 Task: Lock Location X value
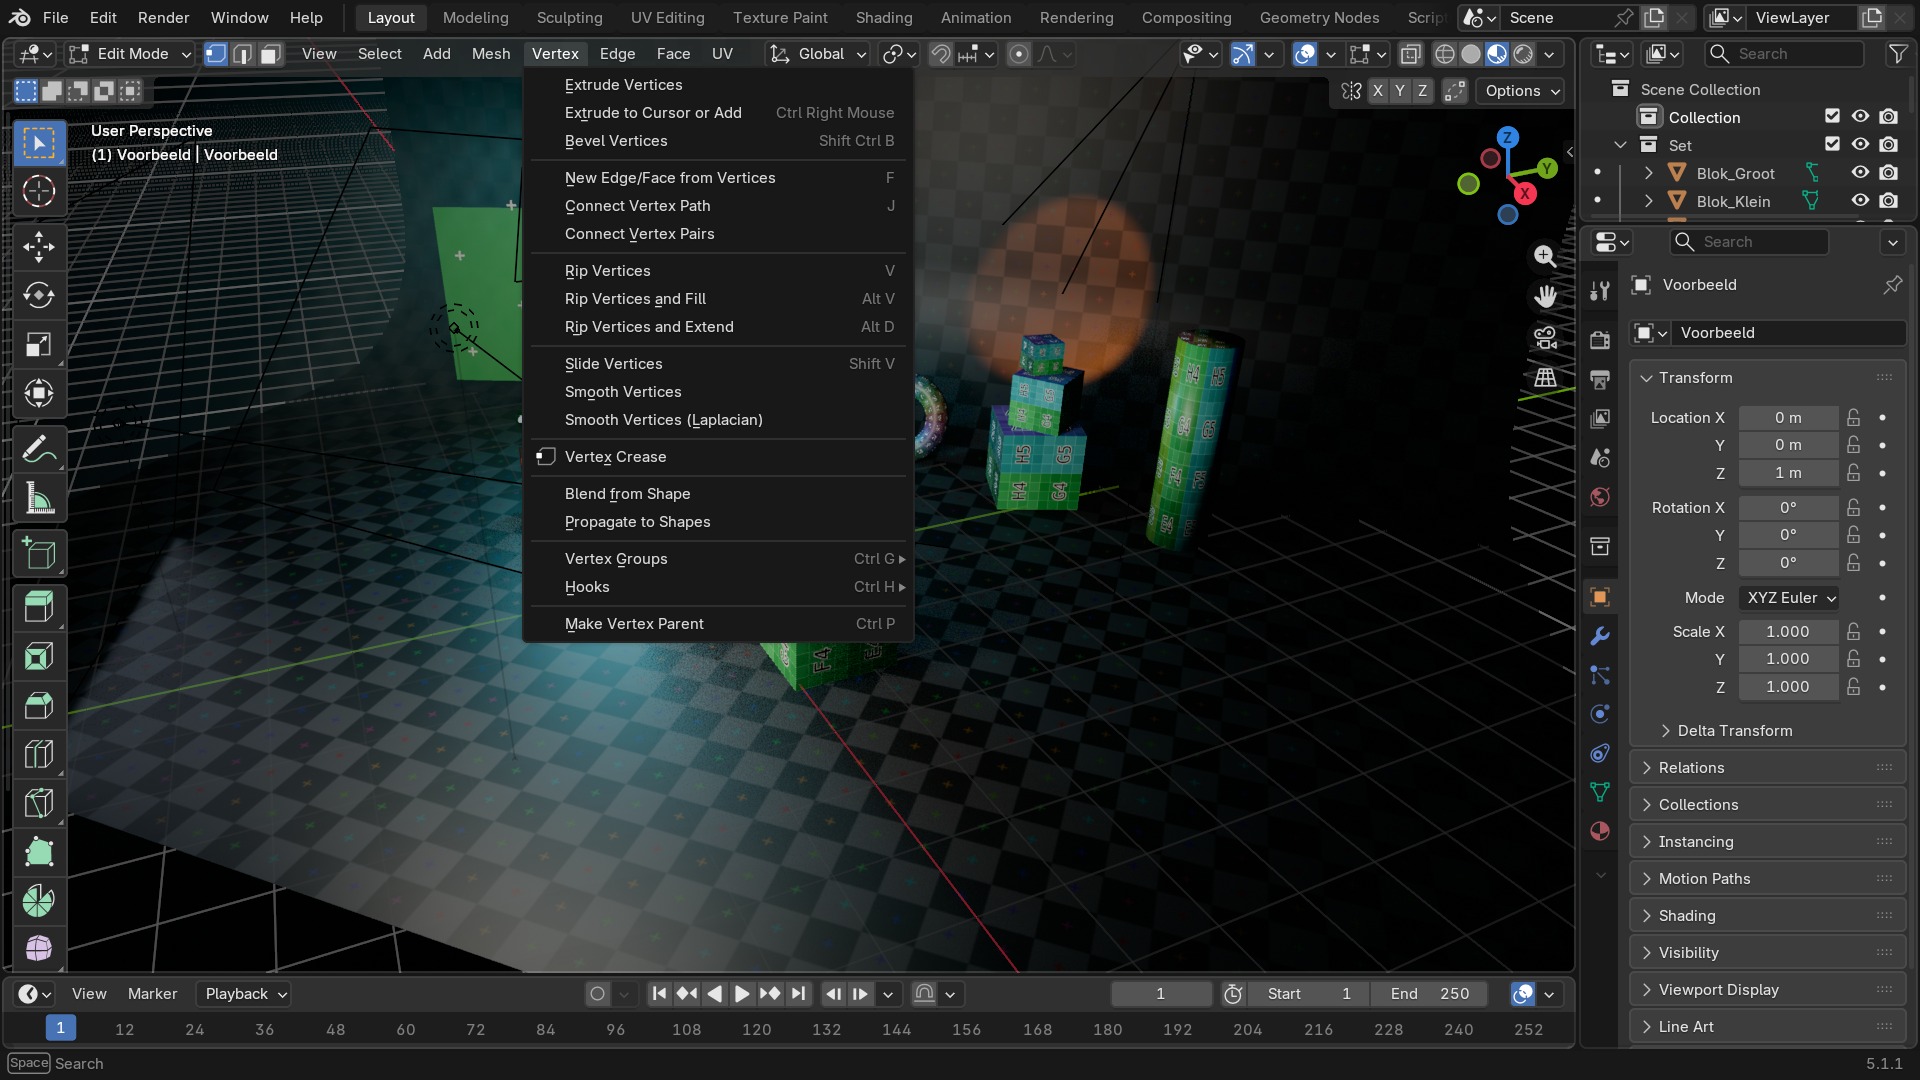pyautogui.click(x=1854, y=417)
